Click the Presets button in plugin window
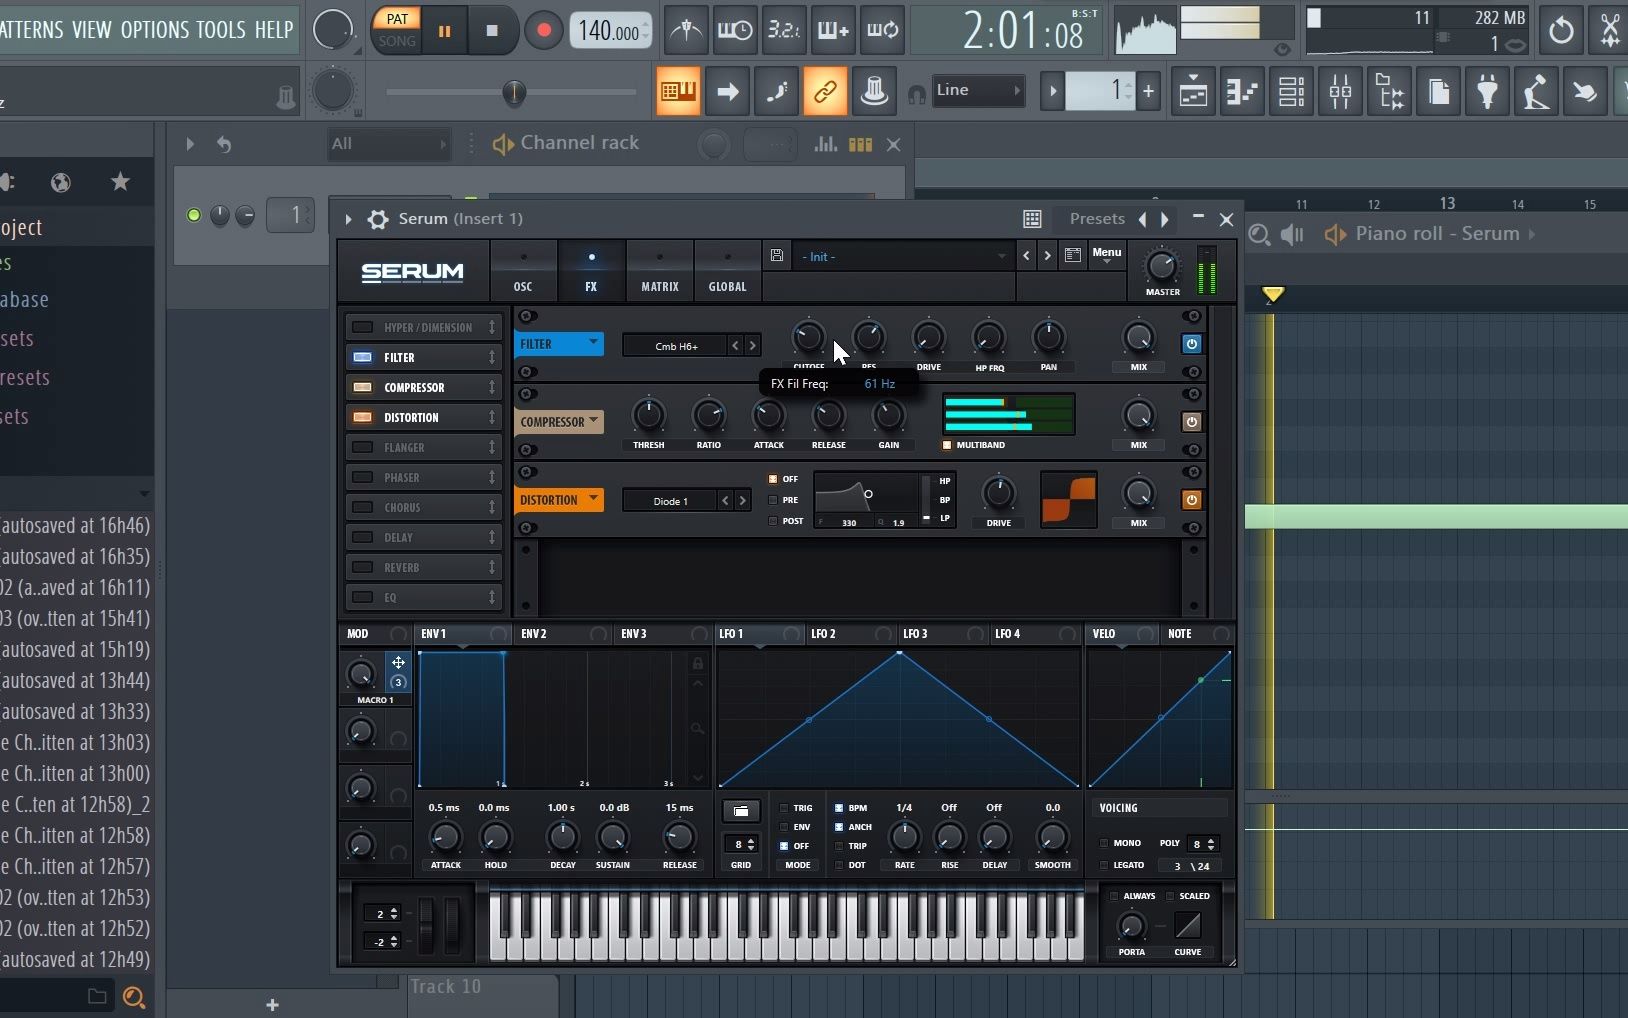The width and height of the screenshot is (1628, 1018). [x=1097, y=219]
